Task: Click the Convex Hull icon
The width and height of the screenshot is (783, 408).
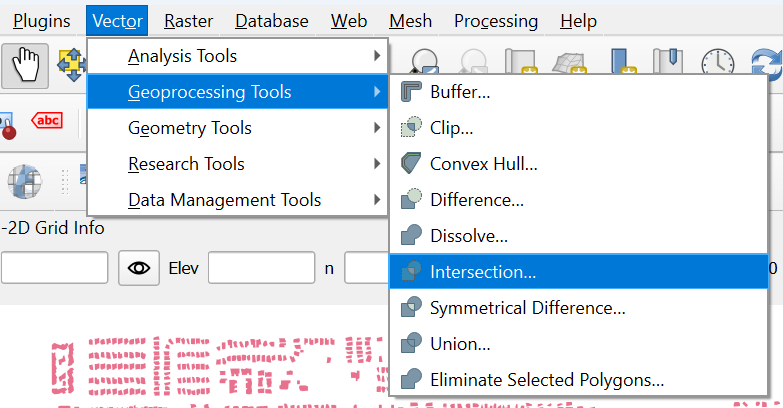Action: pyautogui.click(x=412, y=164)
